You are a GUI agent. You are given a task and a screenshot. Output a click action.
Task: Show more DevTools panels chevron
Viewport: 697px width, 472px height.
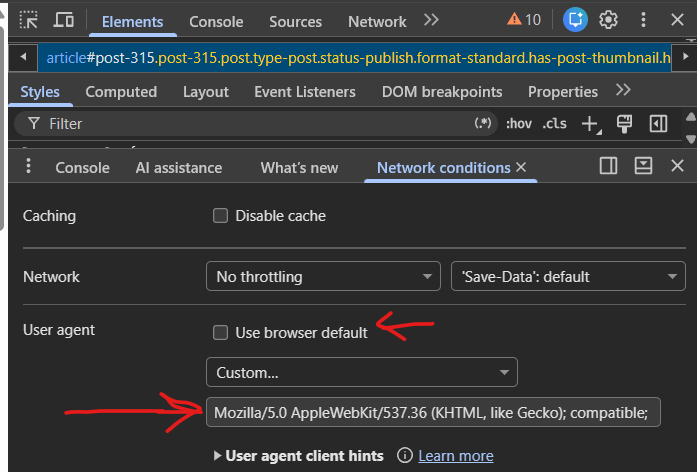[x=431, y=20]
